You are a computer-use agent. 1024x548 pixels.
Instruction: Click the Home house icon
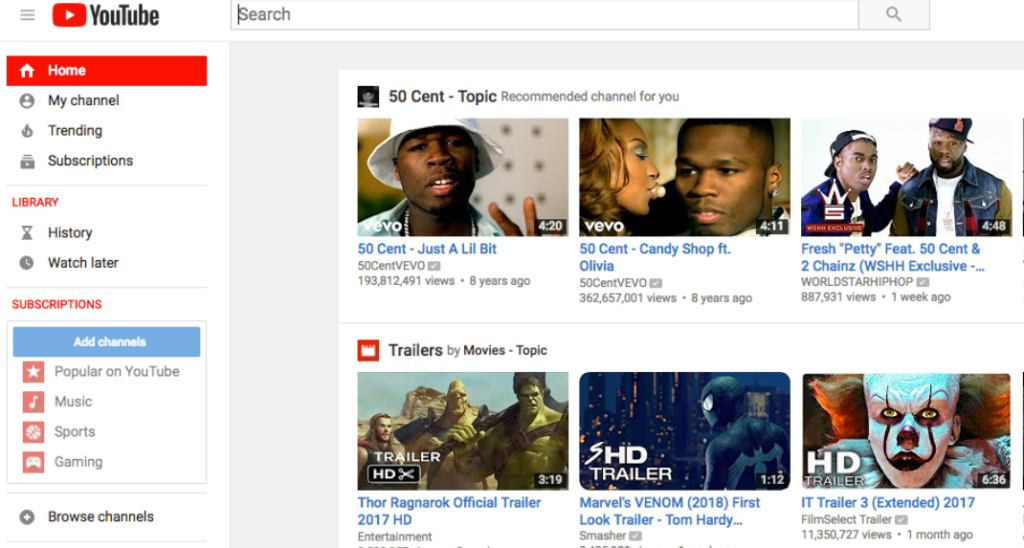click(27, 71)
